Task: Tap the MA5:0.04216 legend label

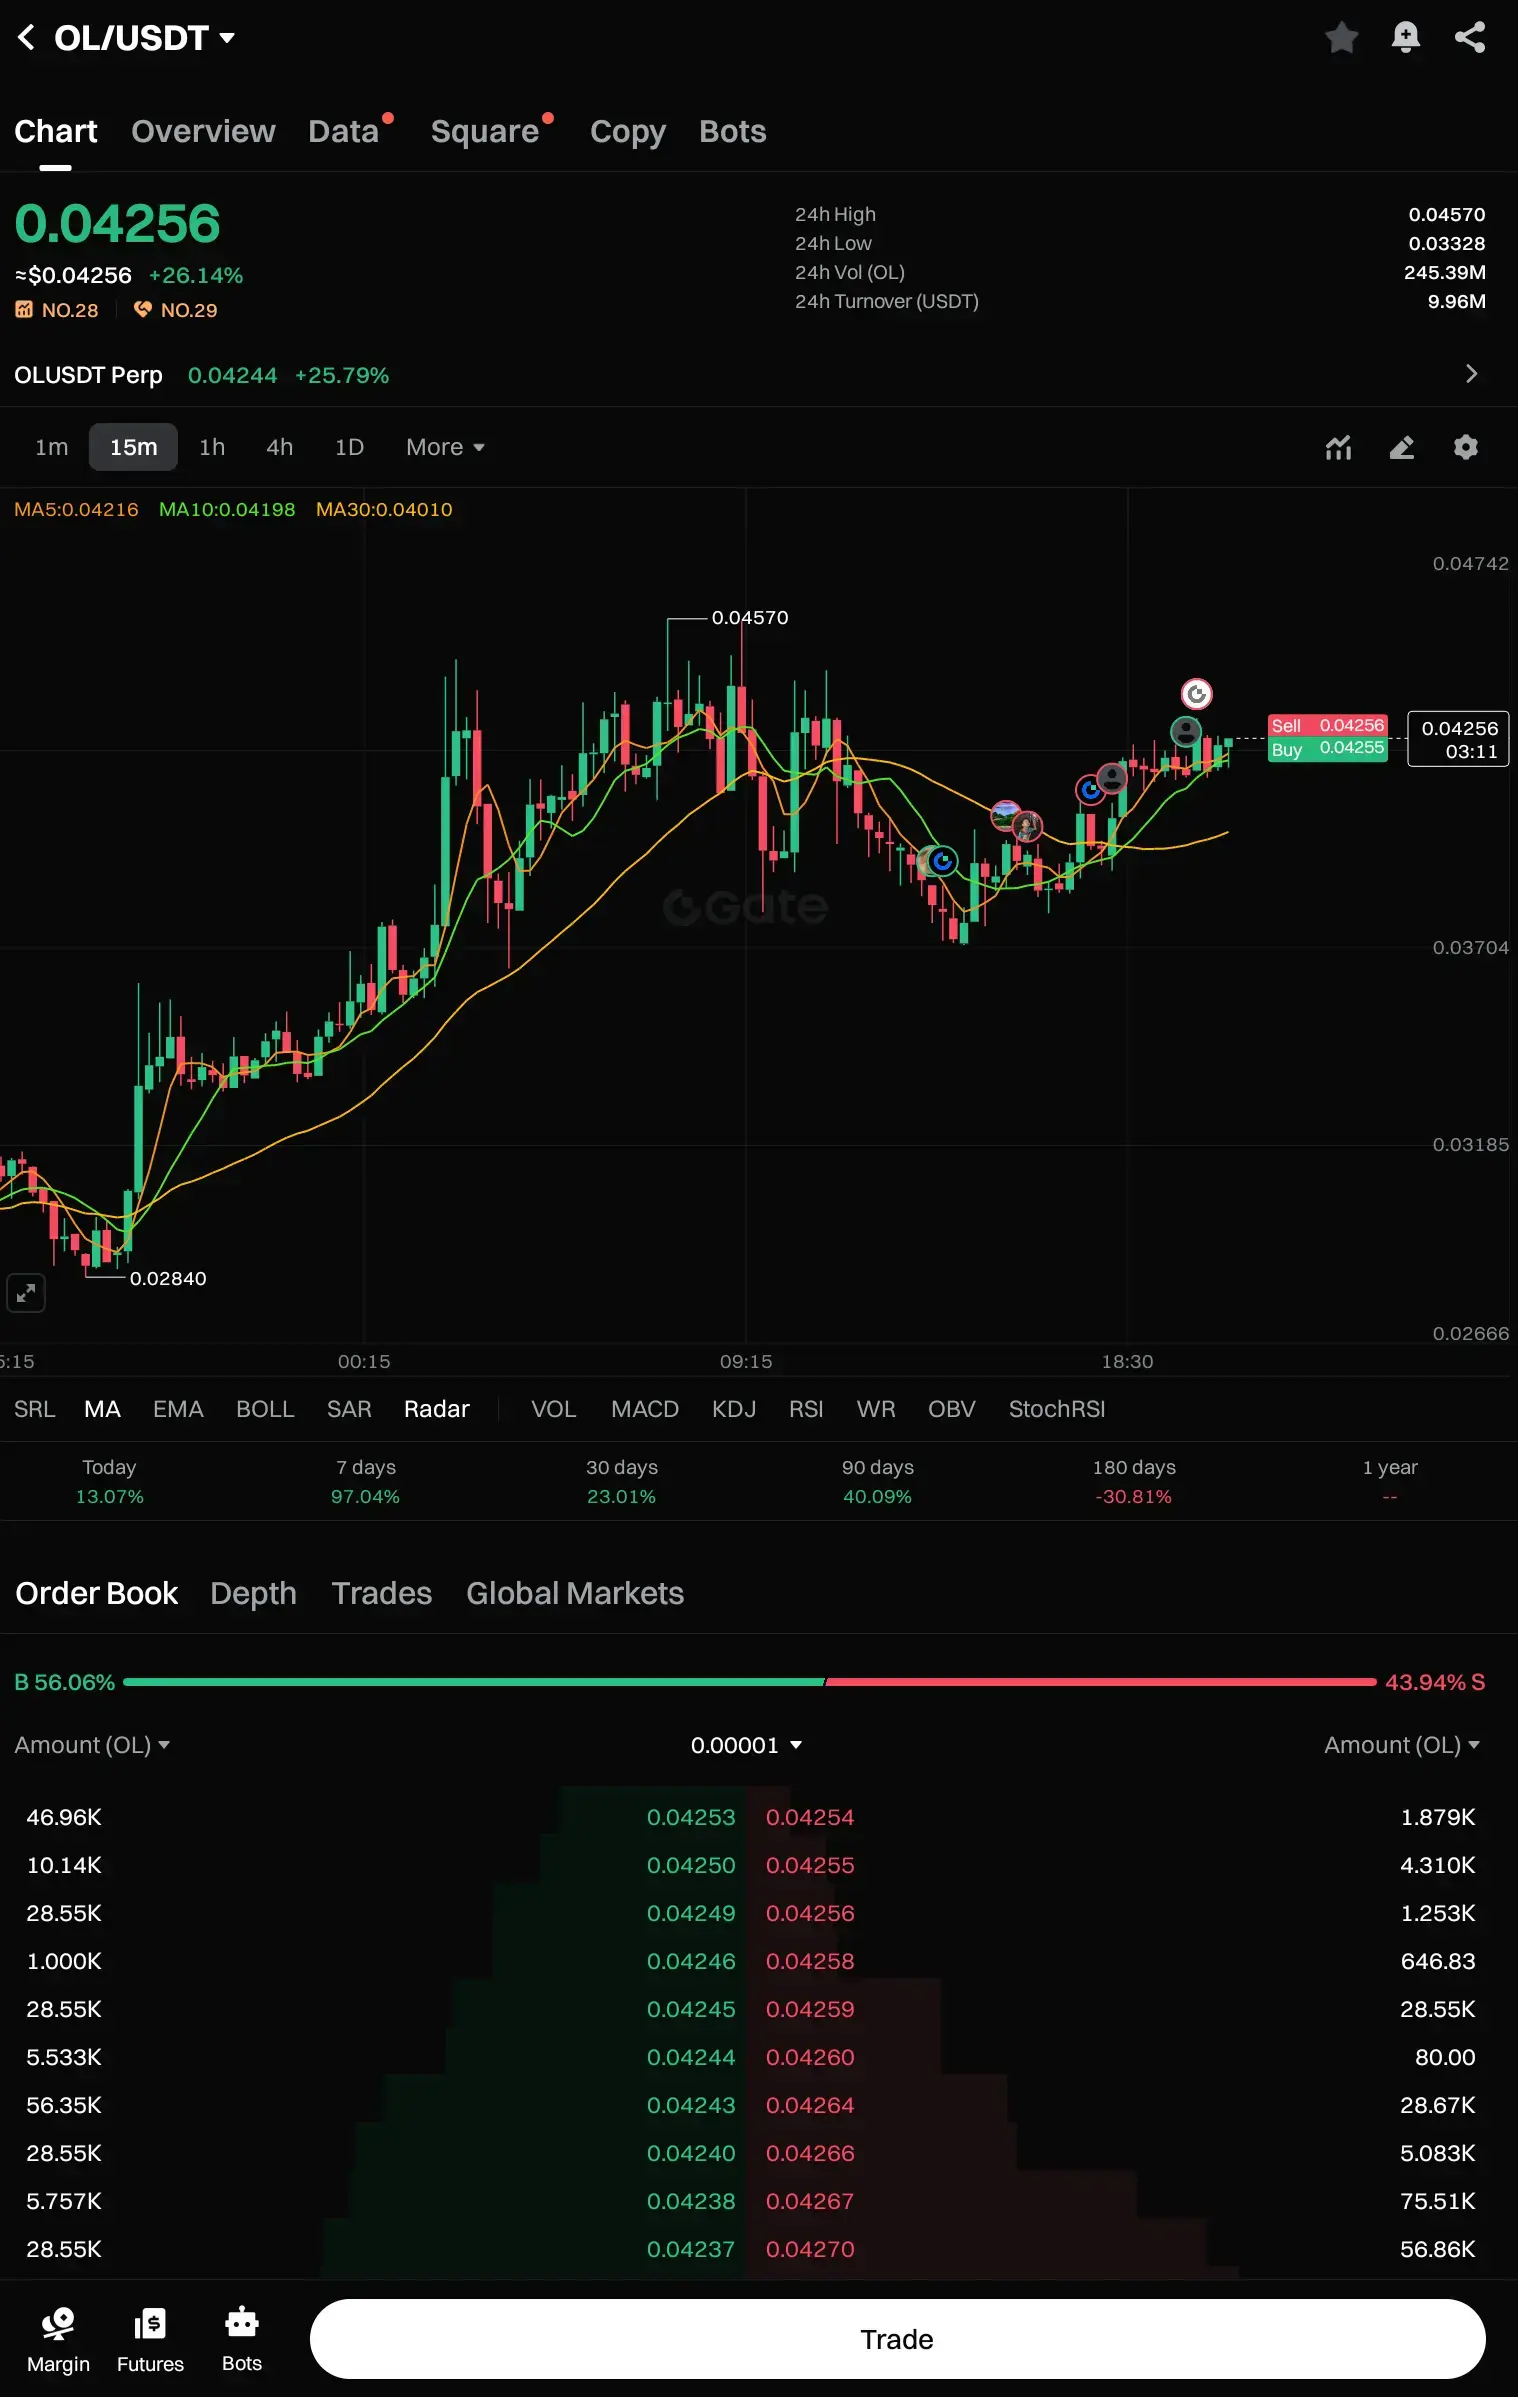Action: tap(76, 509)
